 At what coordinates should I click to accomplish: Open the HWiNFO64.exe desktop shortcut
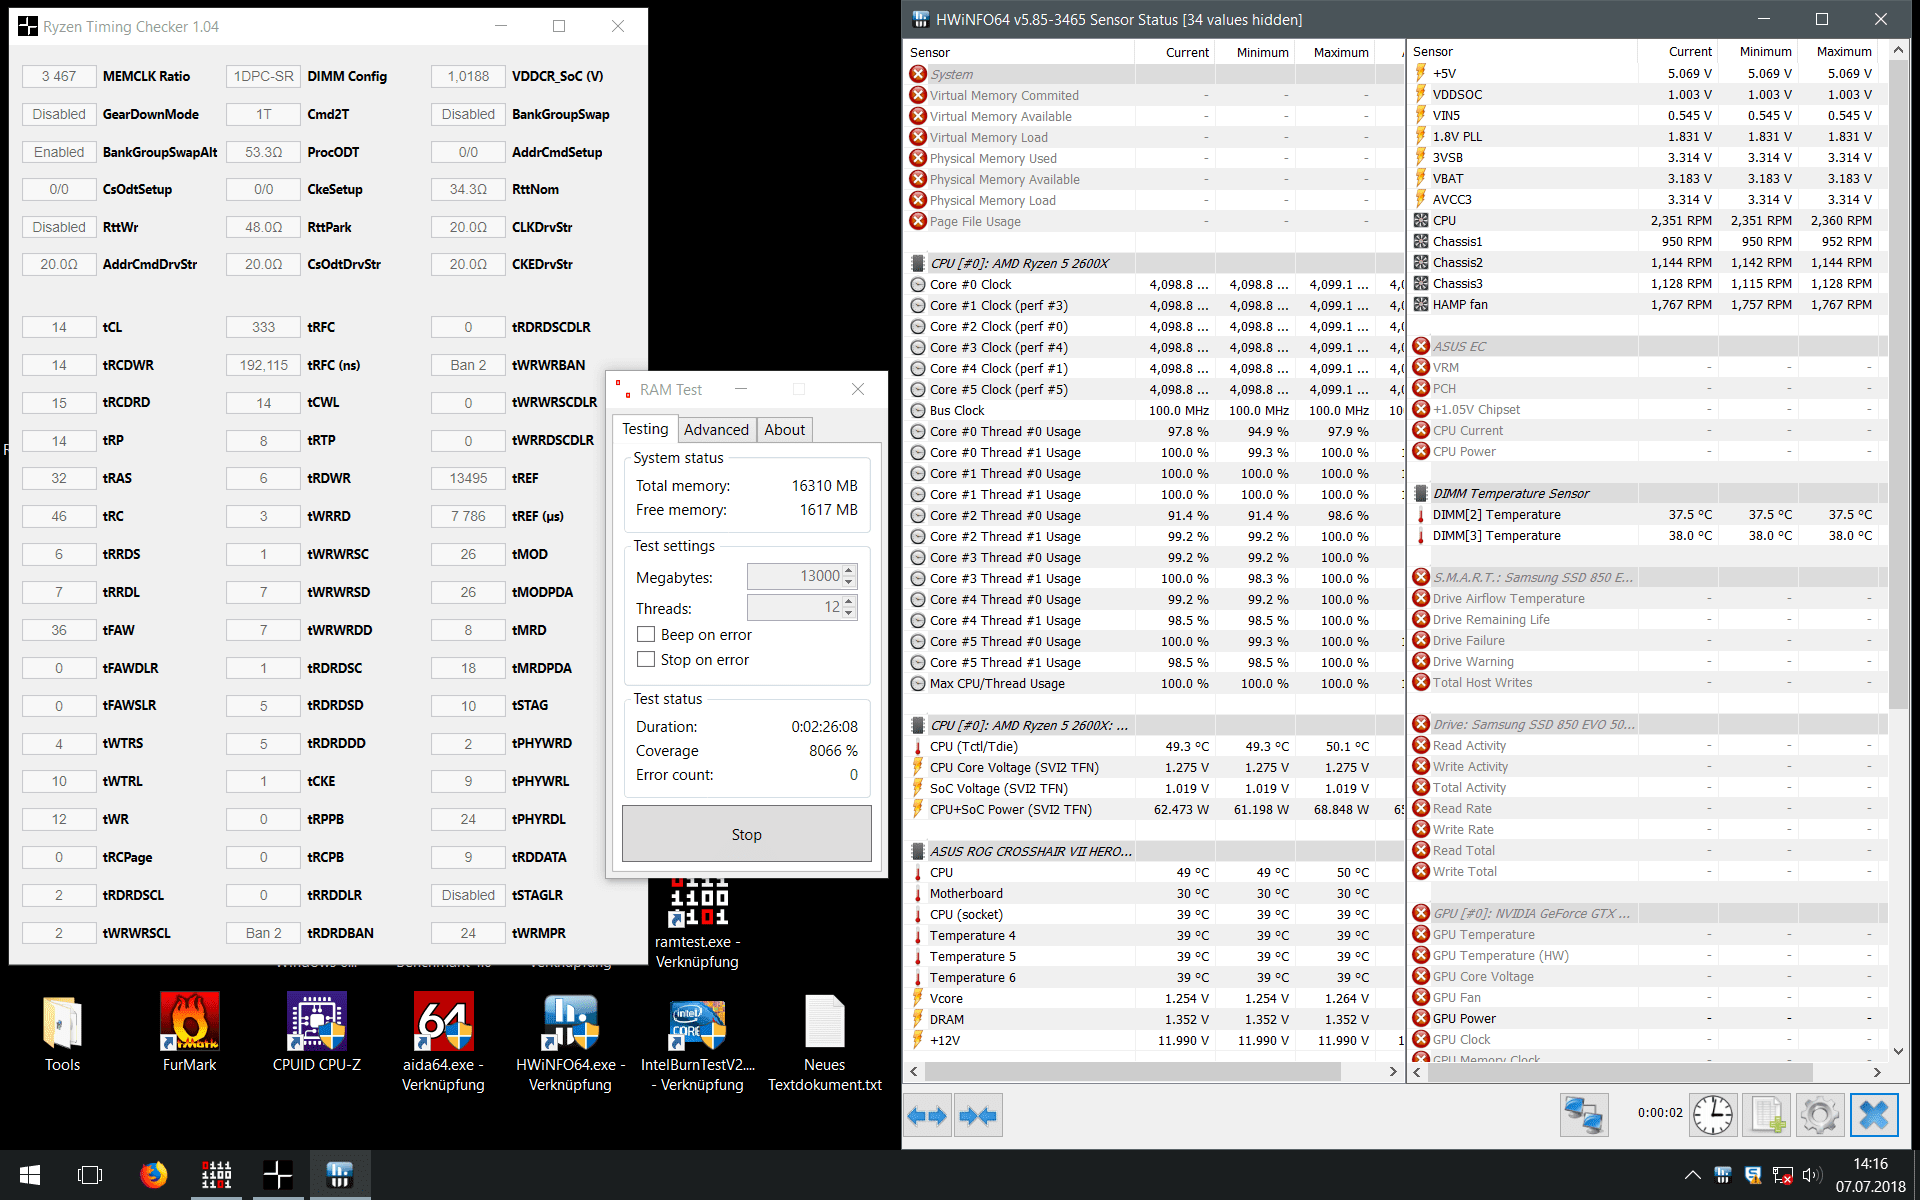pyautogui.click(x=570, y=1044)
